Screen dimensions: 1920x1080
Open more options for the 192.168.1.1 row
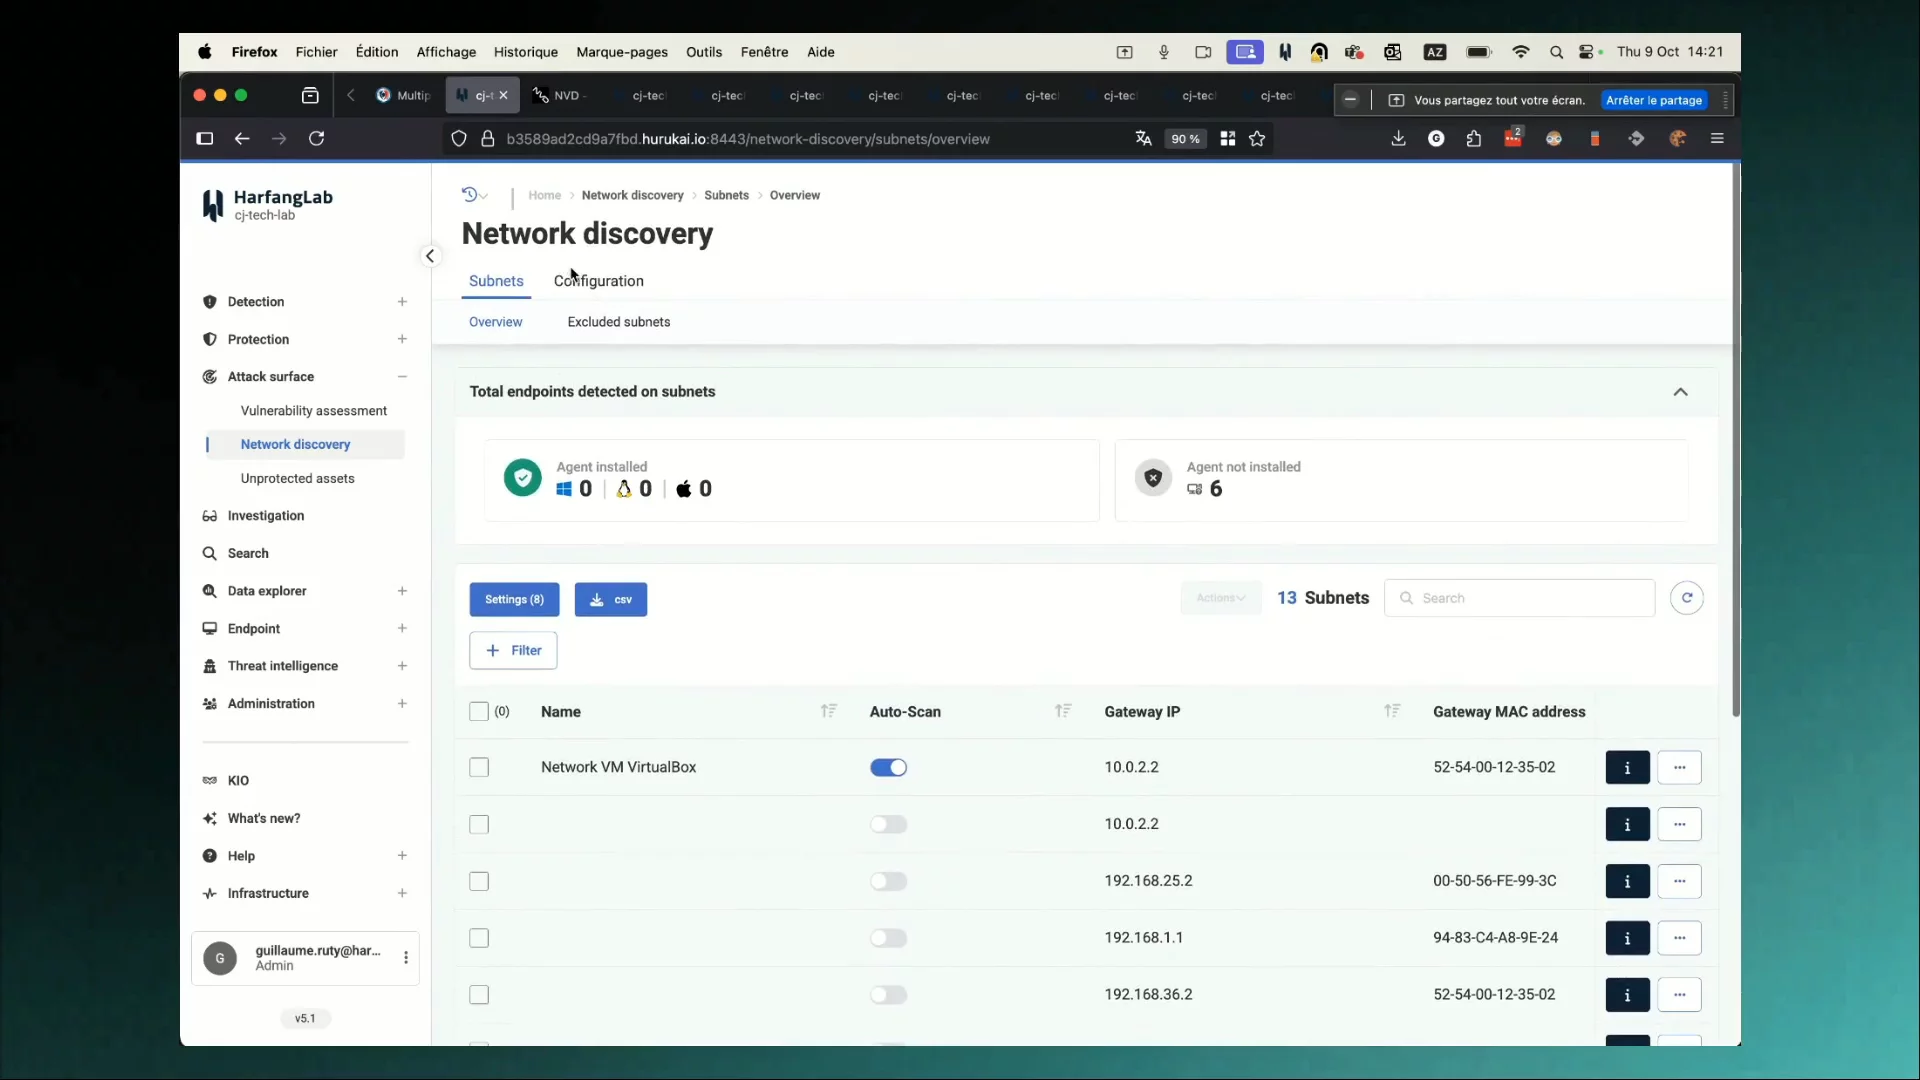tap(1679, 938)
